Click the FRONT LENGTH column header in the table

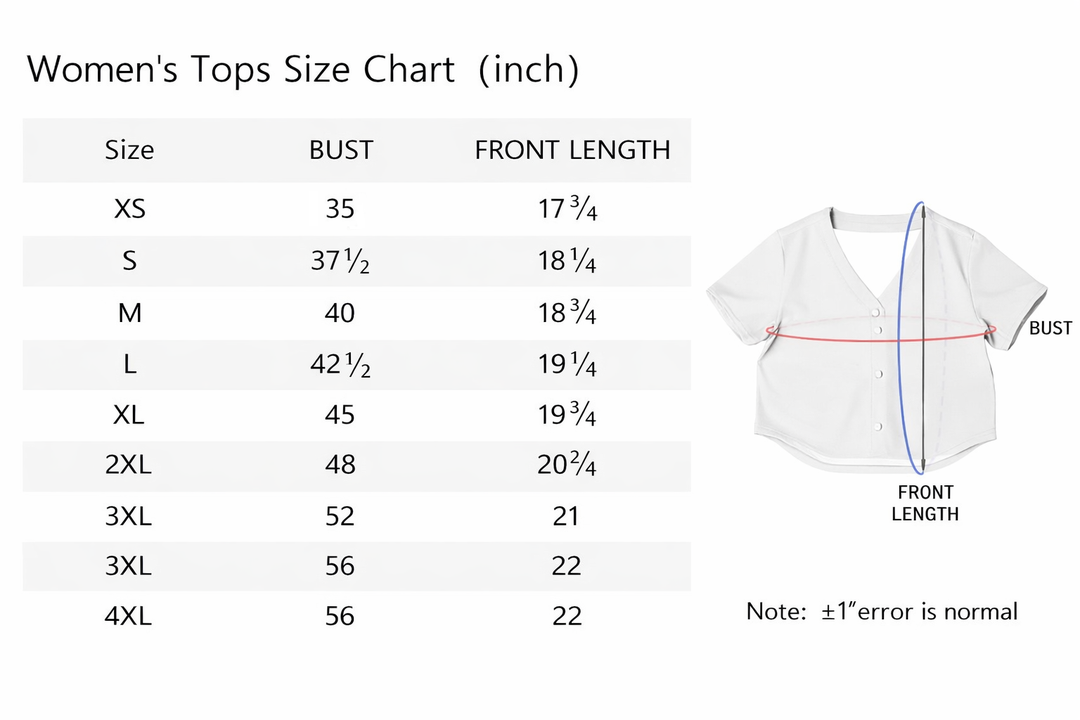coord(572,150)
